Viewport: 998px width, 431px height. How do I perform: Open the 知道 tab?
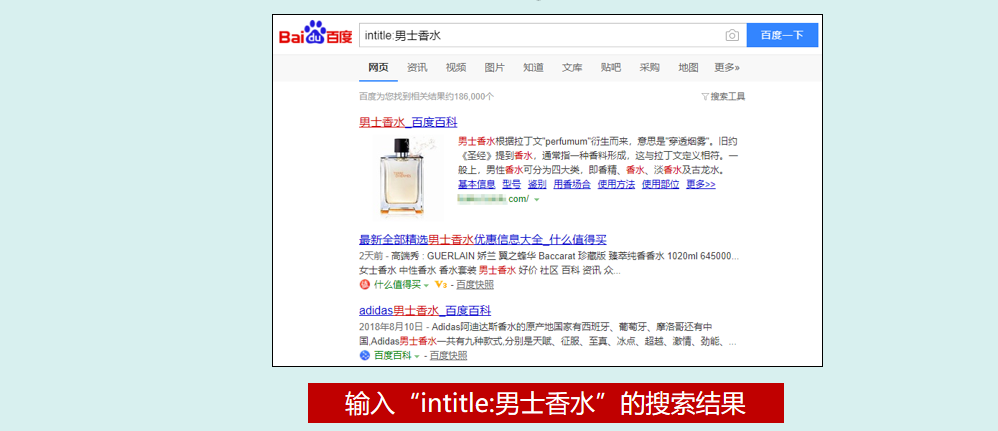pyautogui.click(x=533, y=67)
